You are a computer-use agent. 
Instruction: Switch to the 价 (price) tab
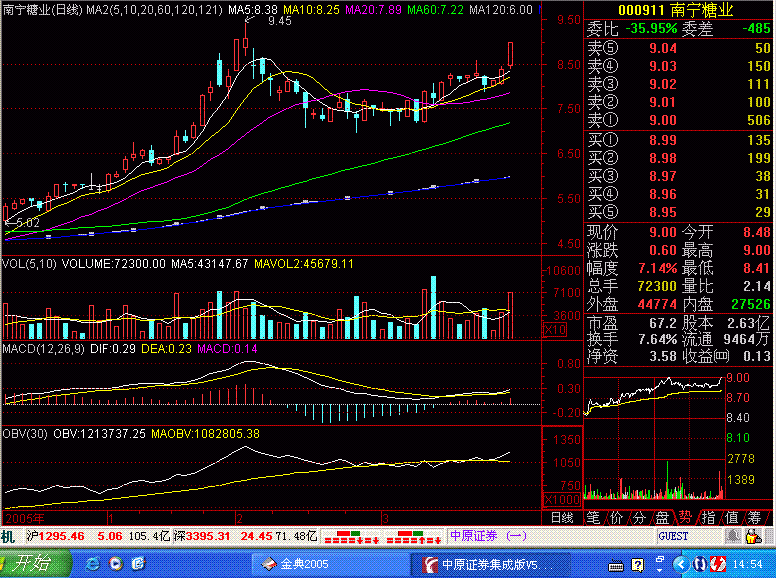click(616, 517)
